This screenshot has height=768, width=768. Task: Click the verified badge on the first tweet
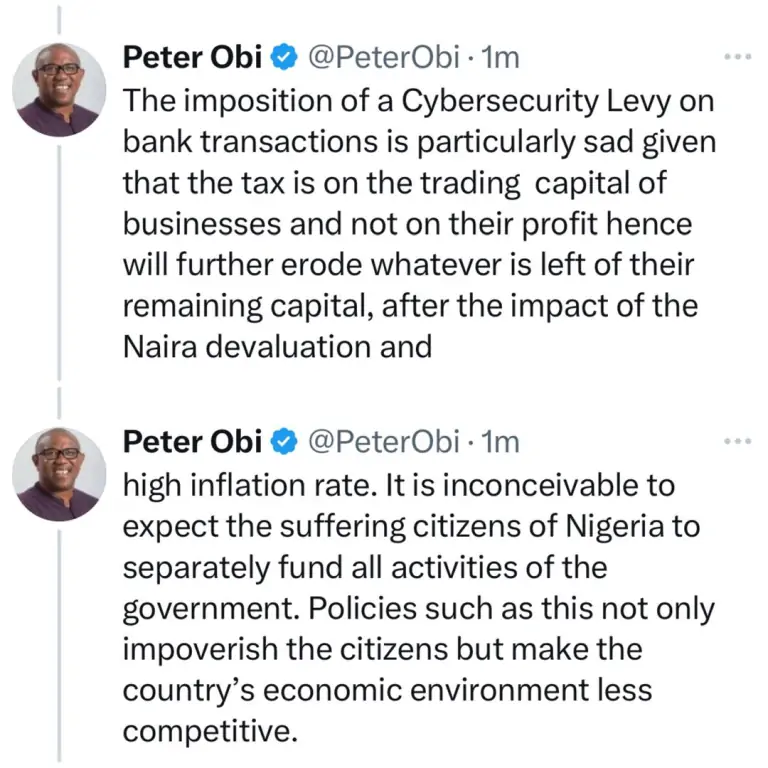[285, 59]
